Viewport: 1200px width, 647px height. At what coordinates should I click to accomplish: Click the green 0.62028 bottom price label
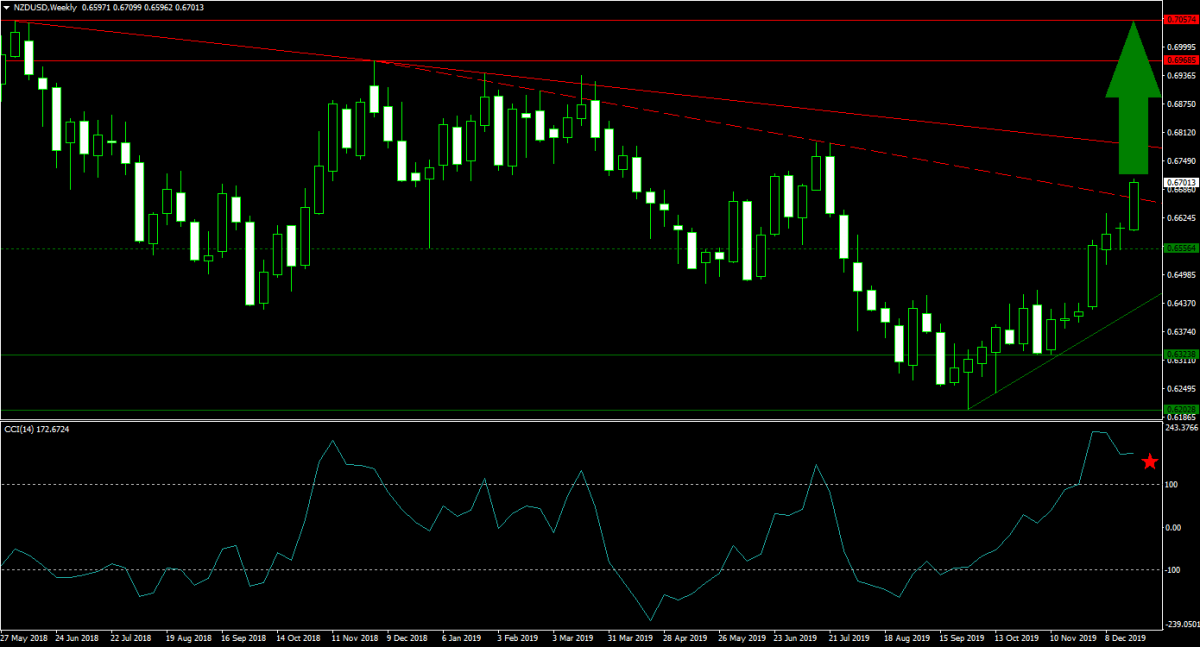[x=1181, y=409]
